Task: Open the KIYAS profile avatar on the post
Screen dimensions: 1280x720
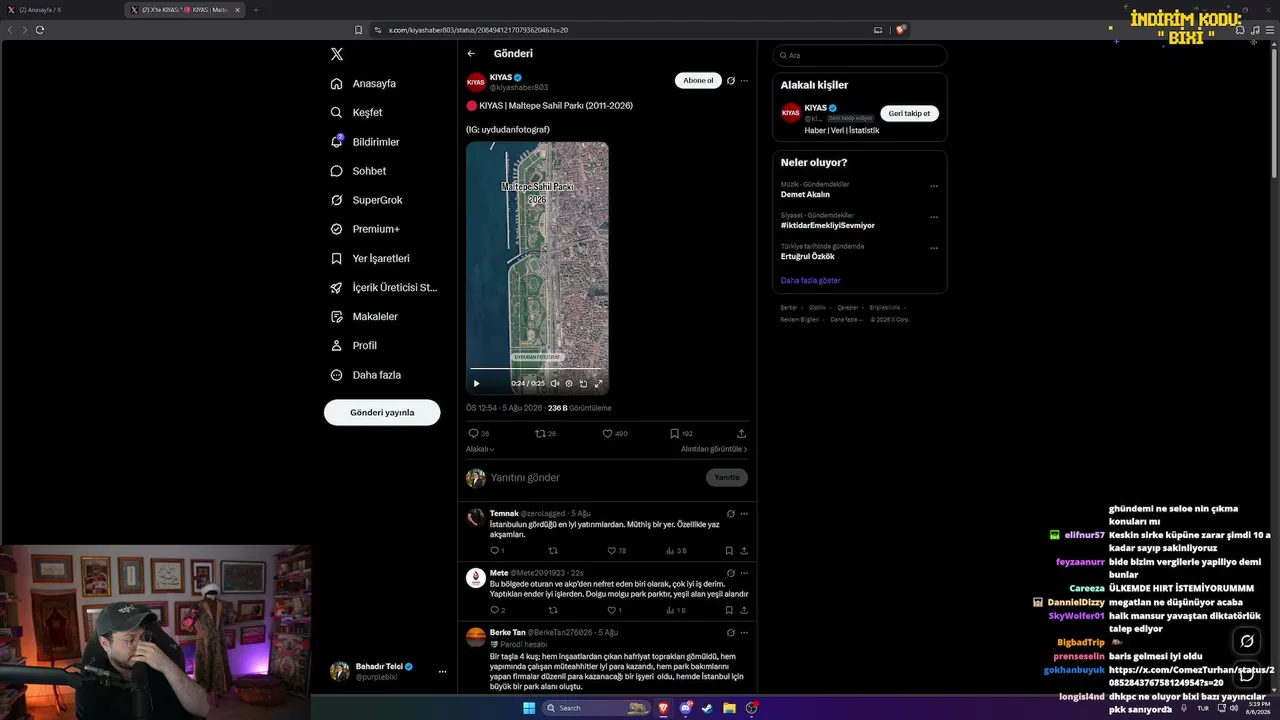Action: [476, 82]
